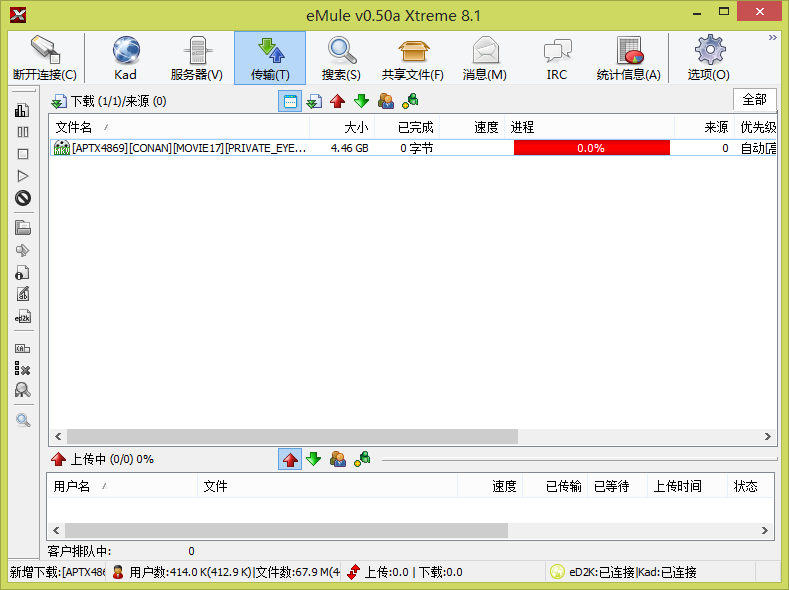The height and width of the screenshot is (590, 789).
Task: Open the 选项(O) options dialog
Action: pyautogui.click(x=708, y=58)
